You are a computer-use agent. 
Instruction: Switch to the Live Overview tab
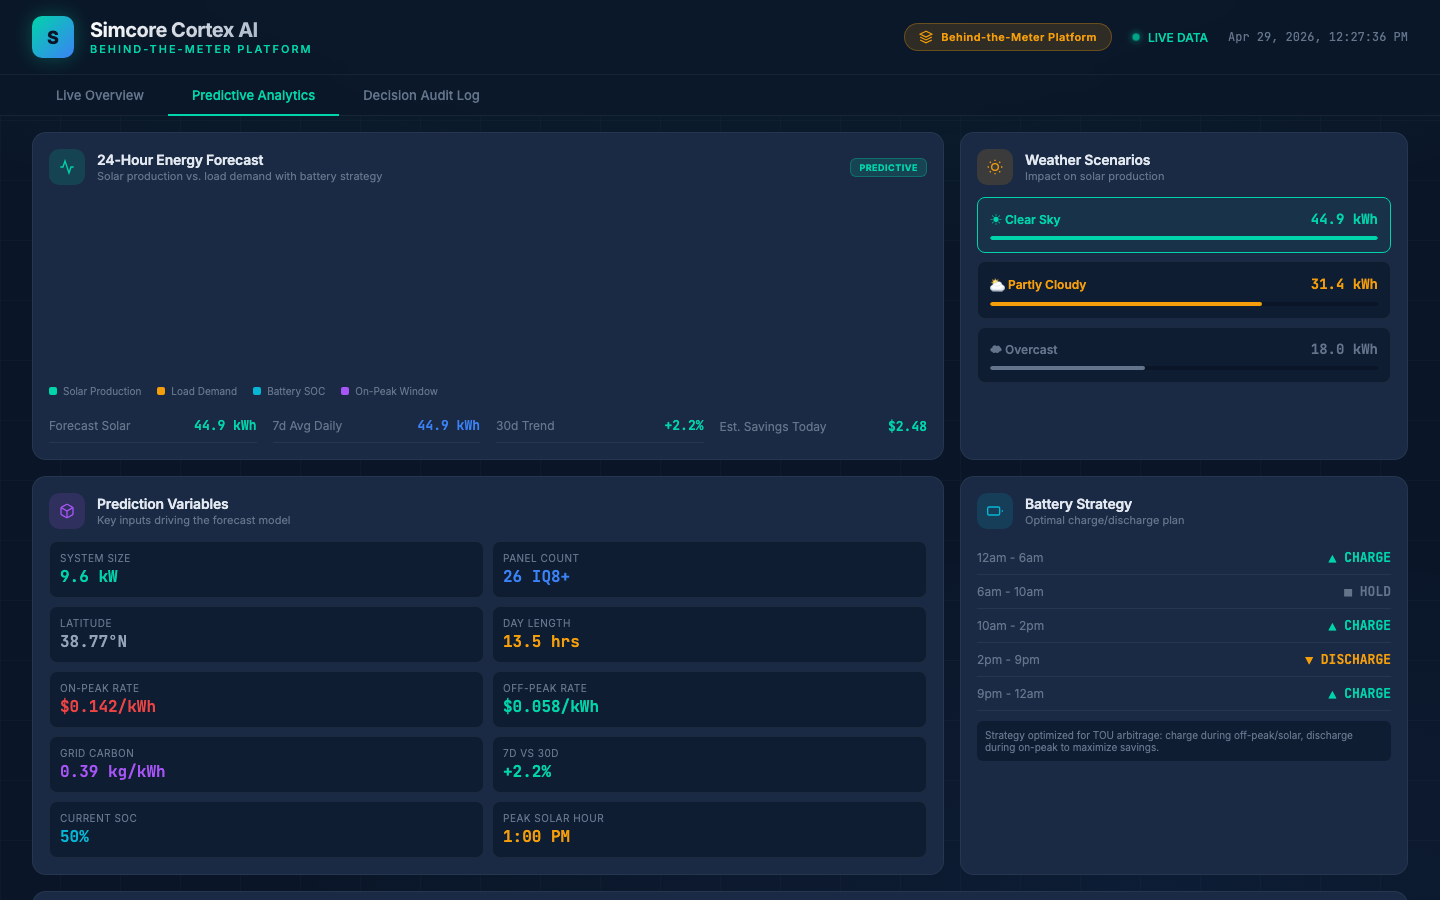(99, 95)
